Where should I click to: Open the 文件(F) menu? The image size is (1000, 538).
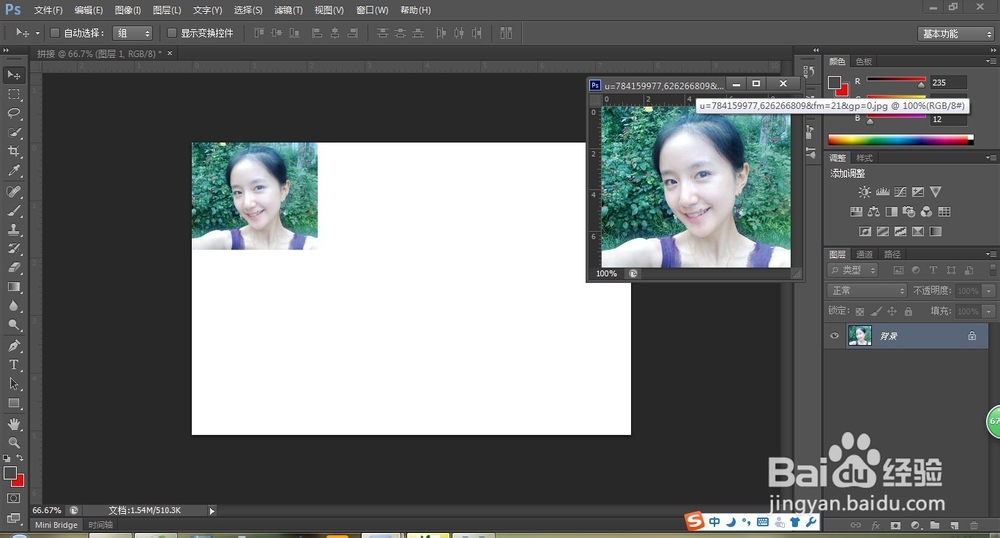[x=48, y=10]
